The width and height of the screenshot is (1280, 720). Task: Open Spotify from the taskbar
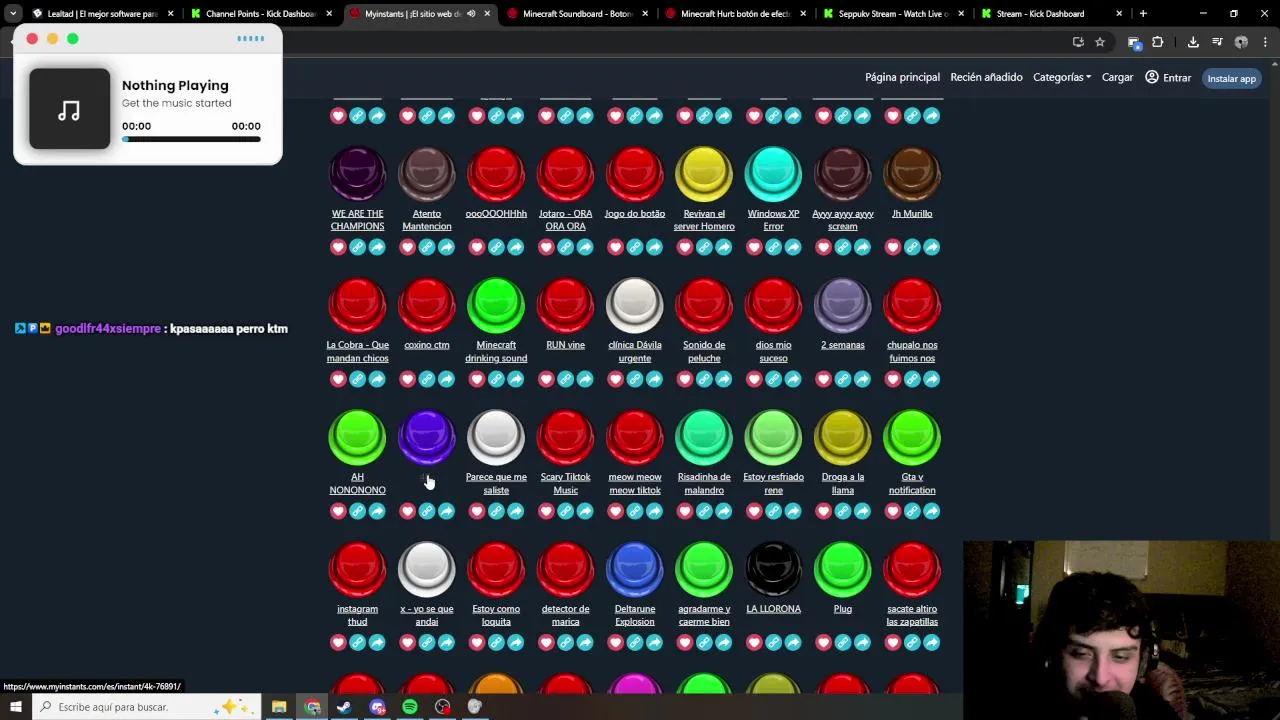(x=410, y=707)
